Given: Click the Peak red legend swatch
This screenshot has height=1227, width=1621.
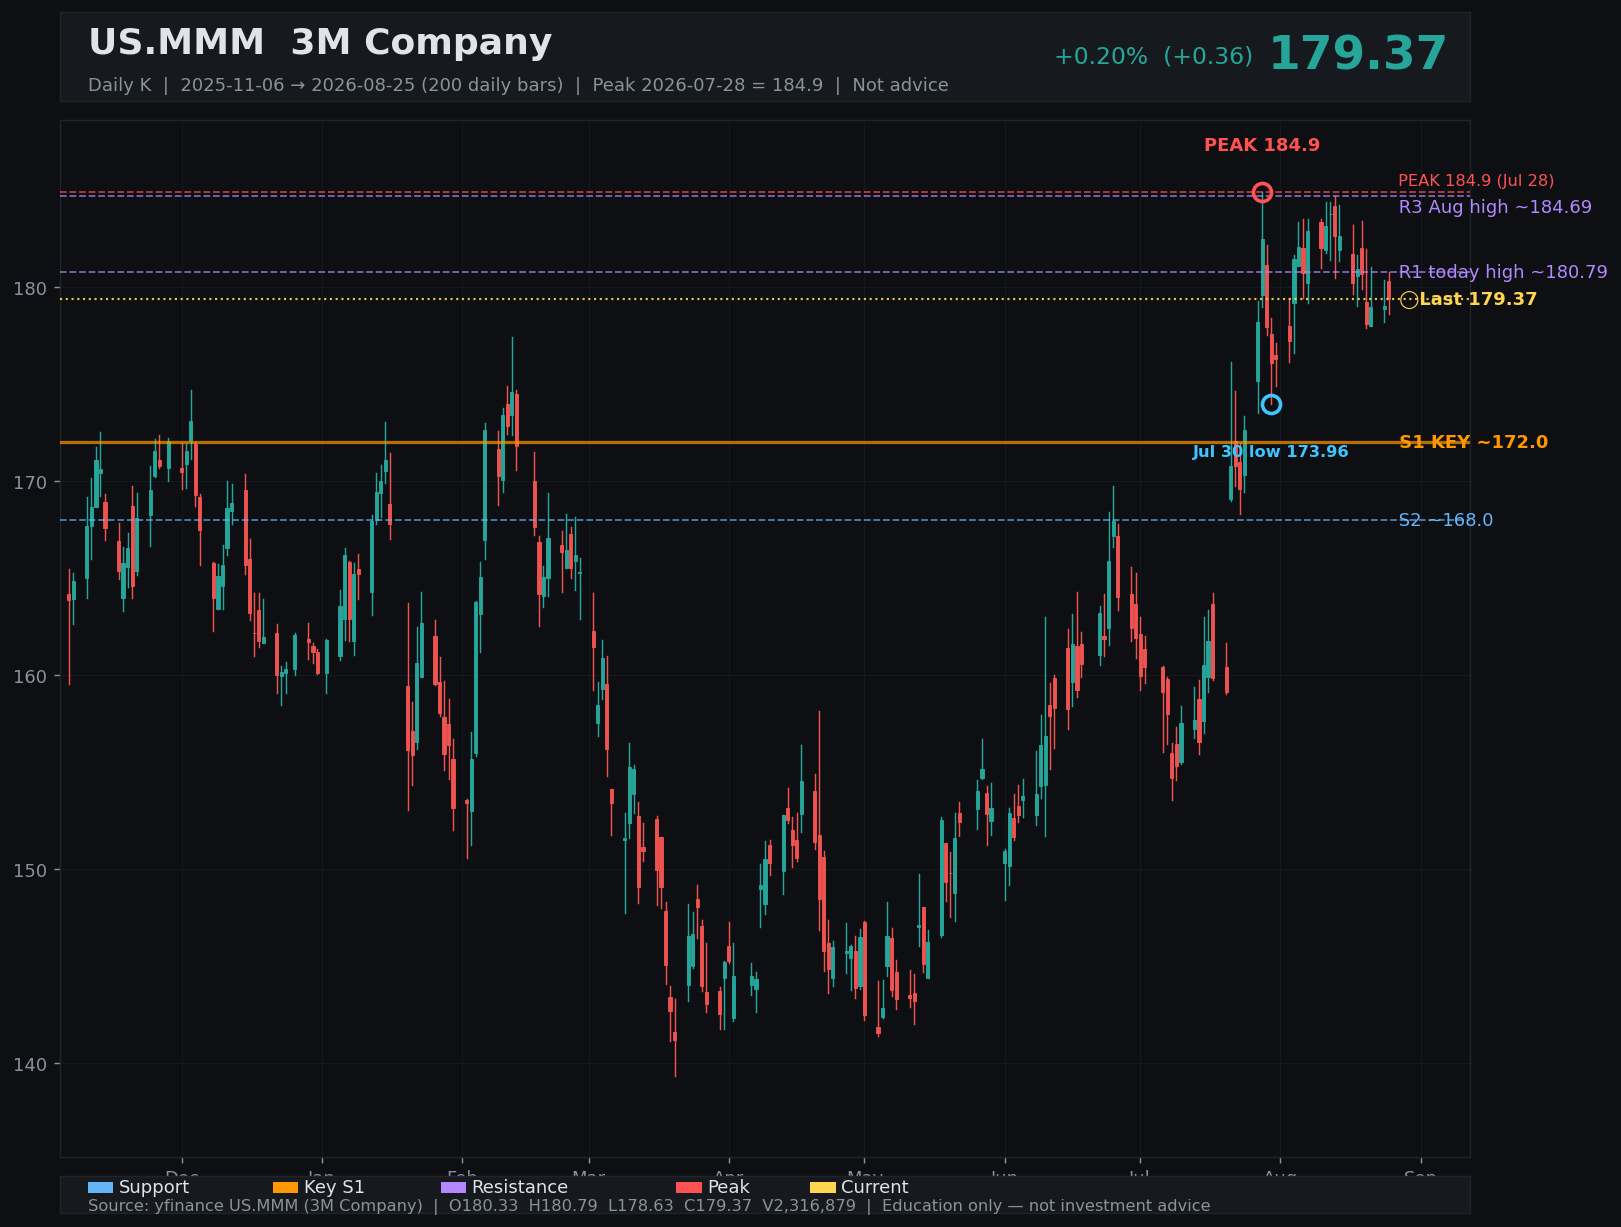Looking at the screenshot, I should pos(689,1188).
